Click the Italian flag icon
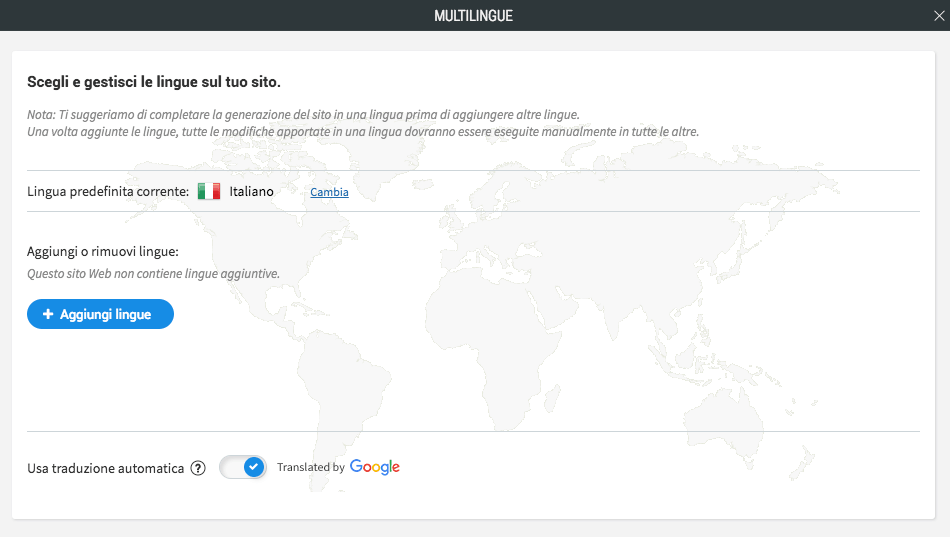Viewport: 950px width, 537px height. click(209, 192)
